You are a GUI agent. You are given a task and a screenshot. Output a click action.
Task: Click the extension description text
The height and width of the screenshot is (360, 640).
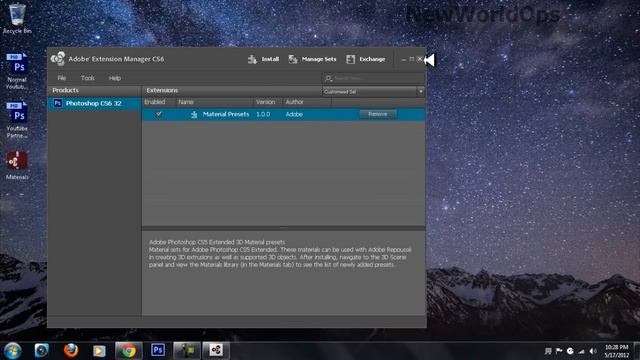pyautogui.click(x=280, y=253)
